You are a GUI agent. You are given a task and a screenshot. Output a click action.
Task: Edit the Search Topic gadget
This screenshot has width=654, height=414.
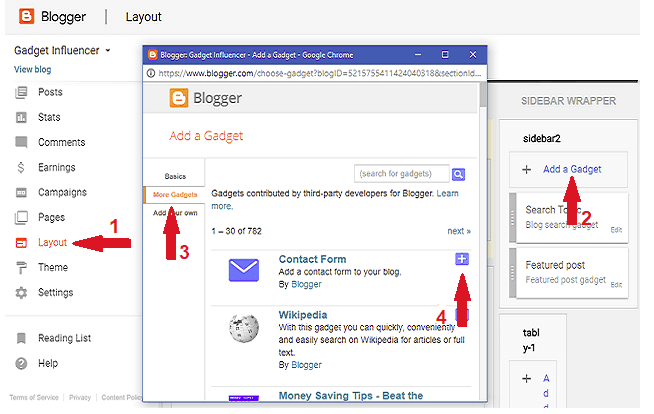click(x=616, y=230)
